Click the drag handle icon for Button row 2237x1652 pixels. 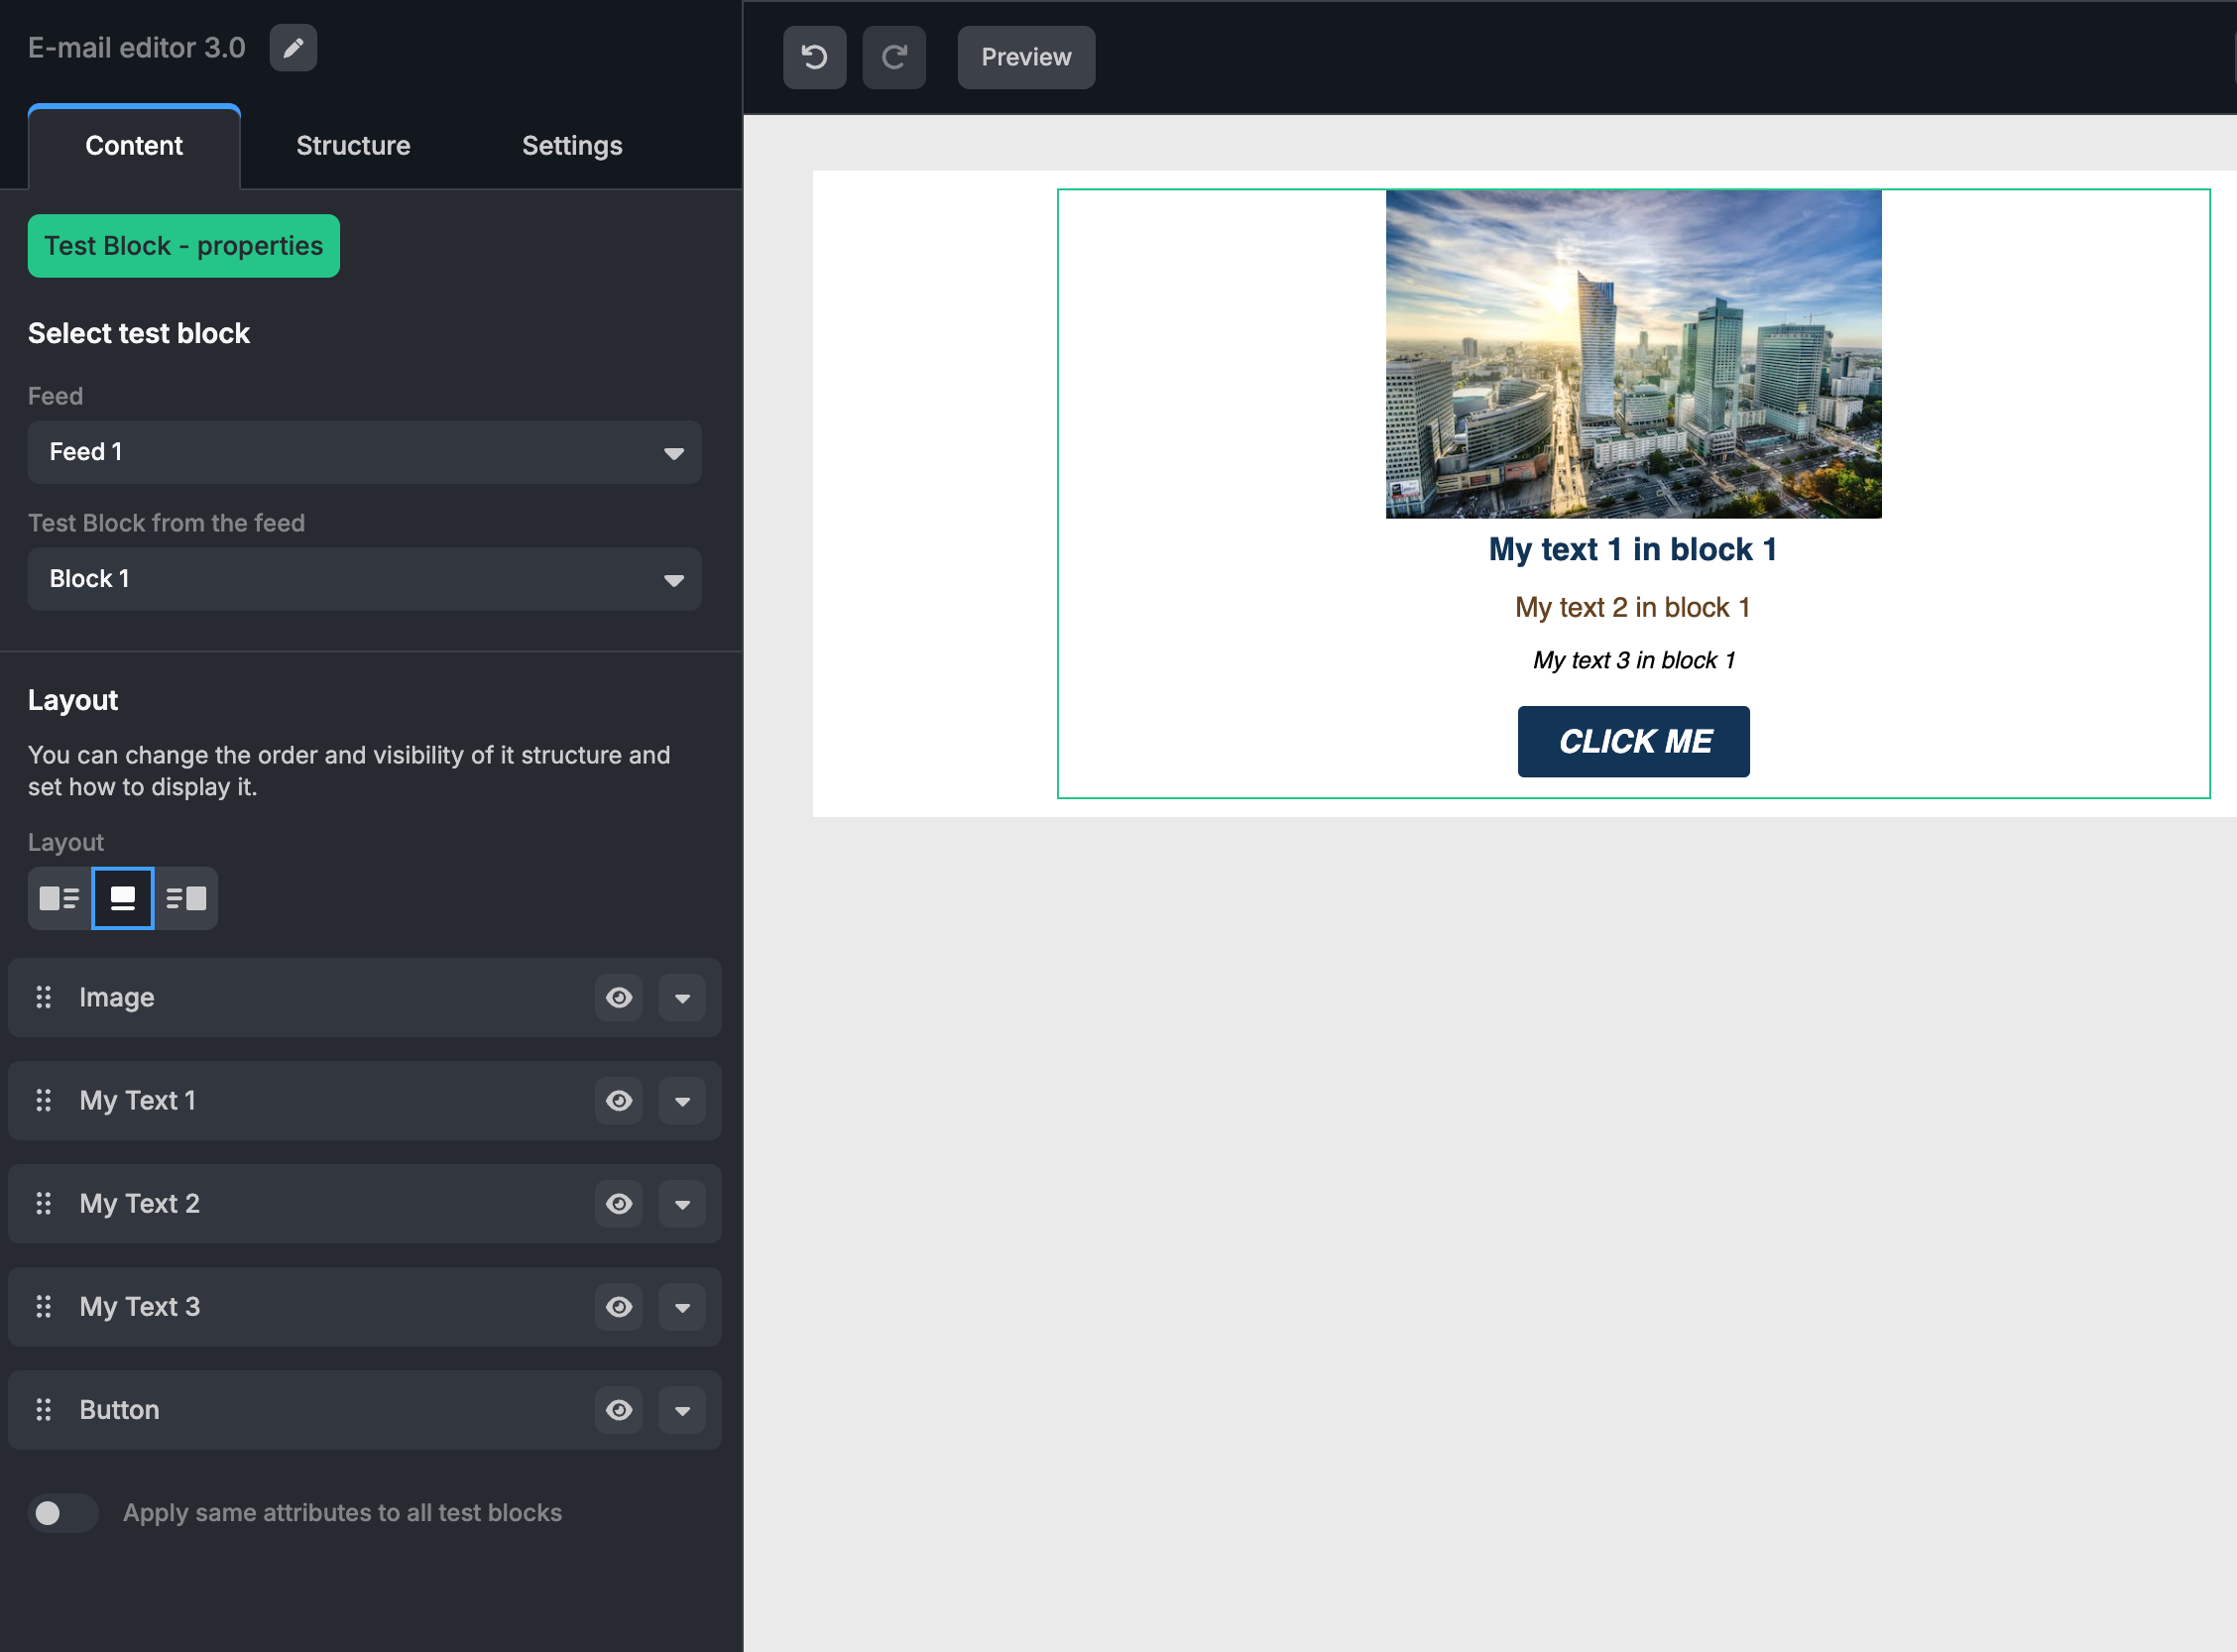point(44,1410)
